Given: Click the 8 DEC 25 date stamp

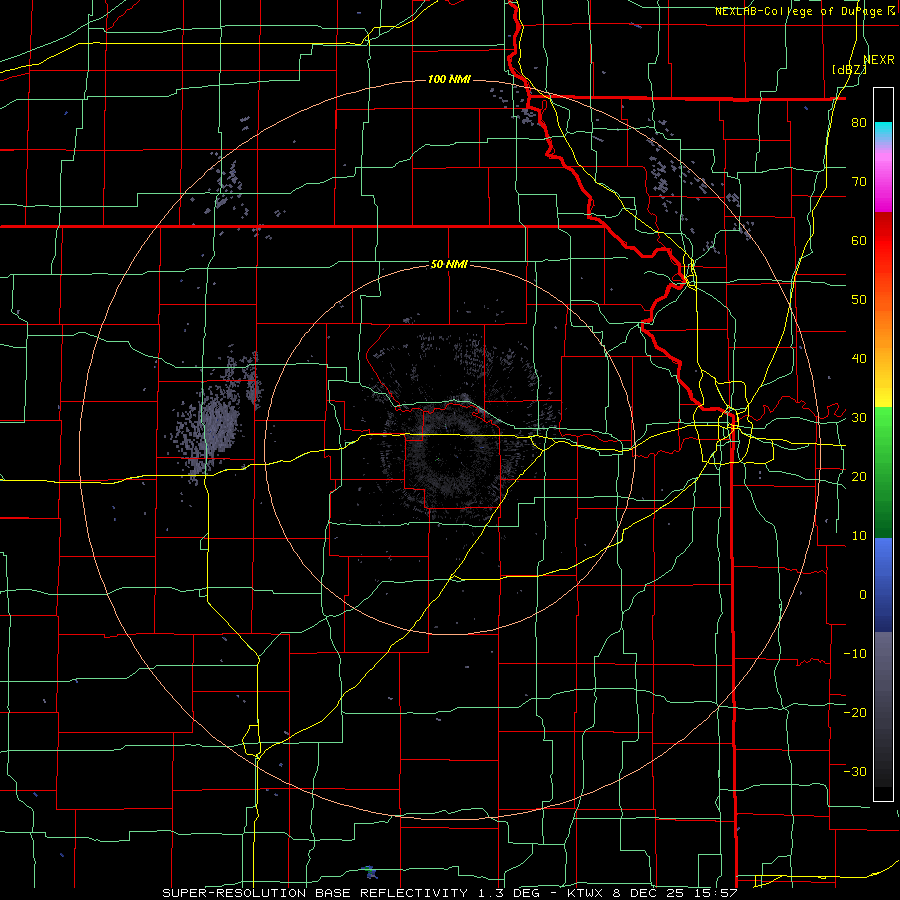Looking at the screenshot, I should click(650, 893).
